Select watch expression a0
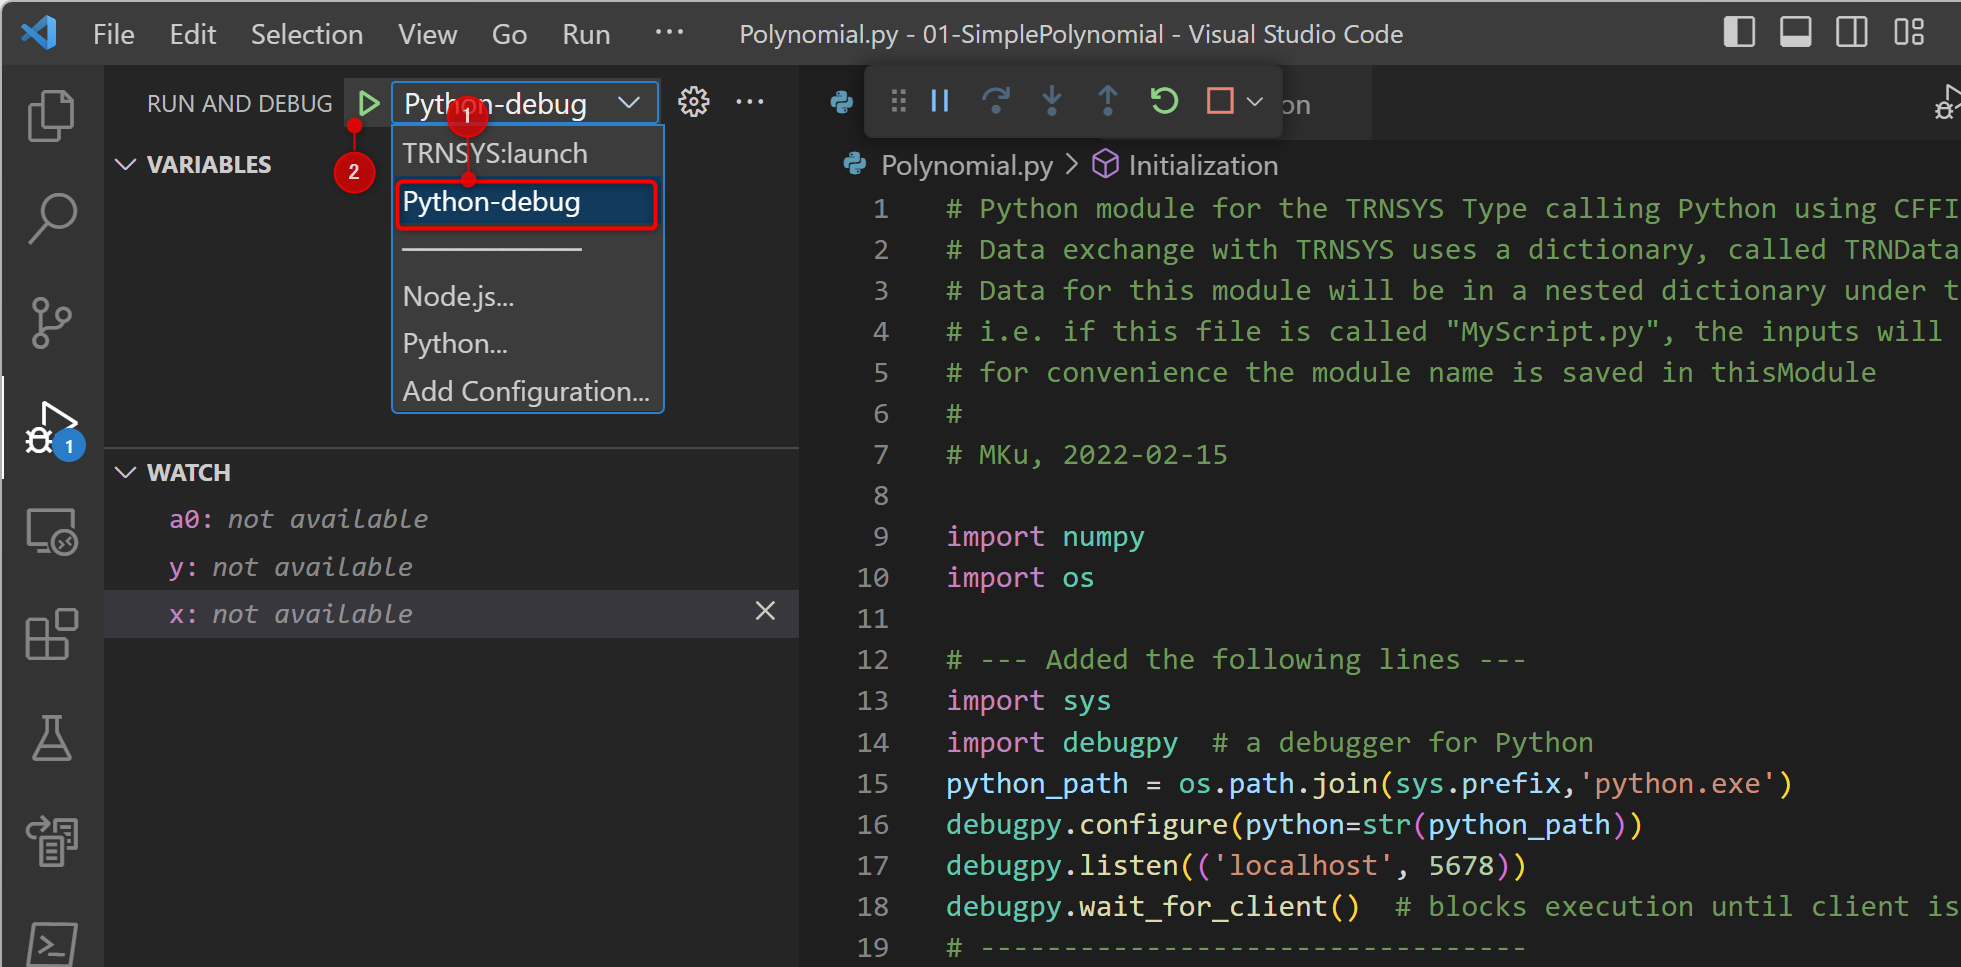1961x967 pixels. [451, 519]
